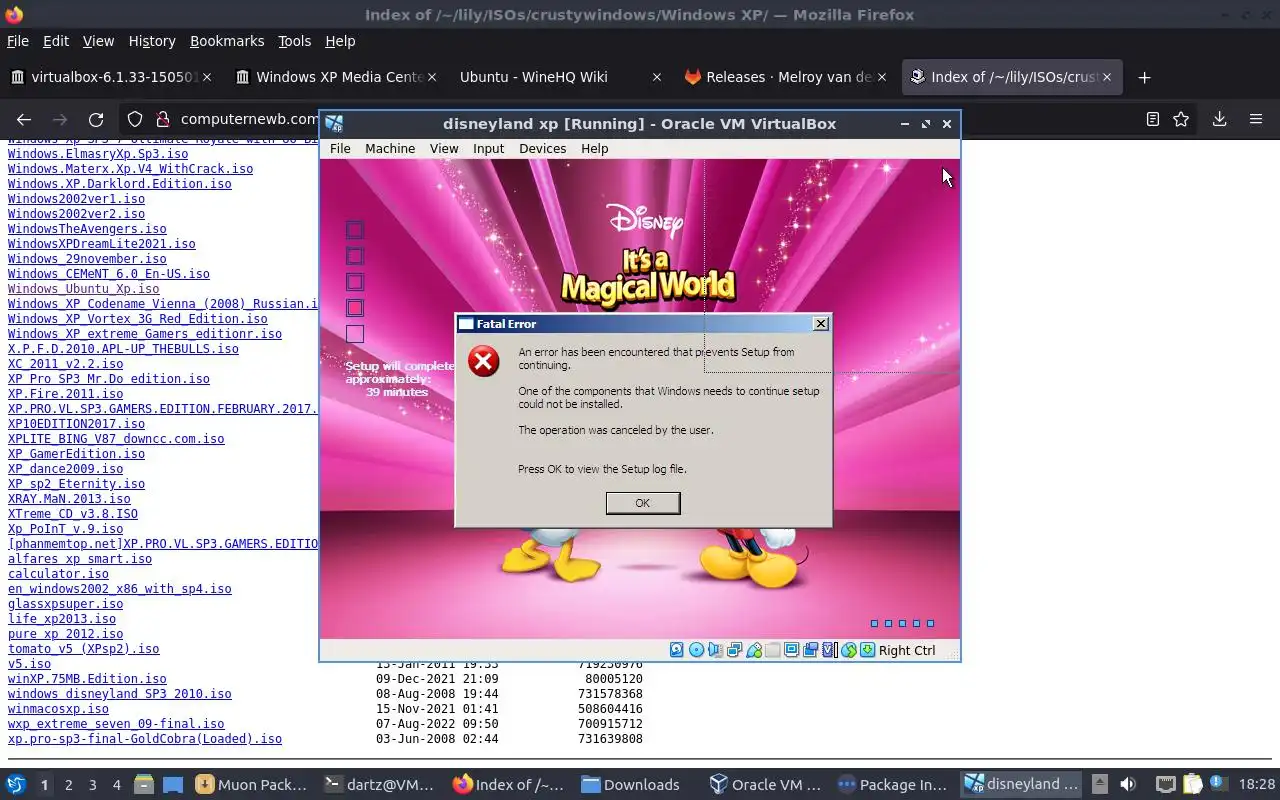Close the Fatal Error dialog with its X
Viewport: 1280px width, 800px height.
(821, 323)
